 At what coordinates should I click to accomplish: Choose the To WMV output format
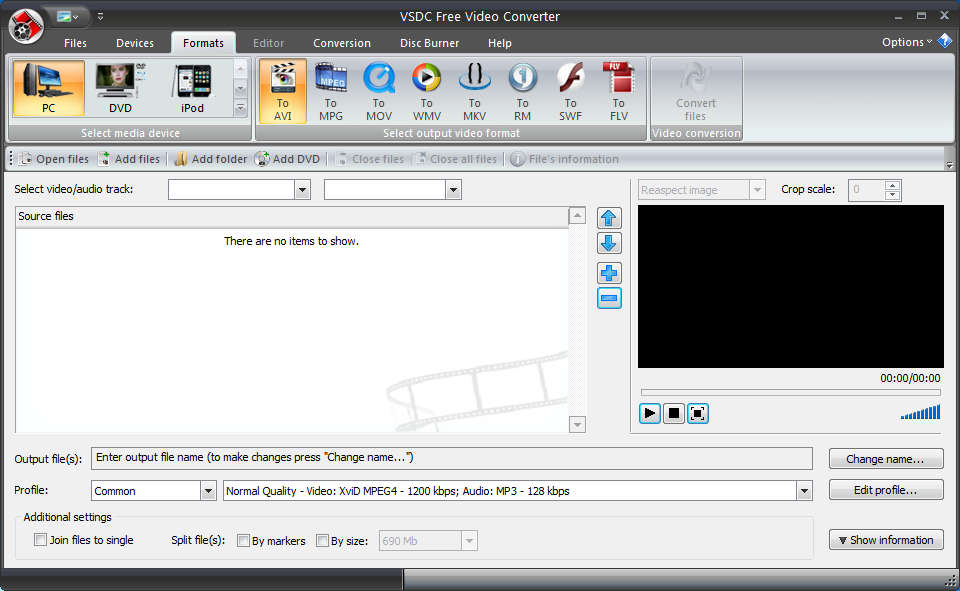pos(426,91)
